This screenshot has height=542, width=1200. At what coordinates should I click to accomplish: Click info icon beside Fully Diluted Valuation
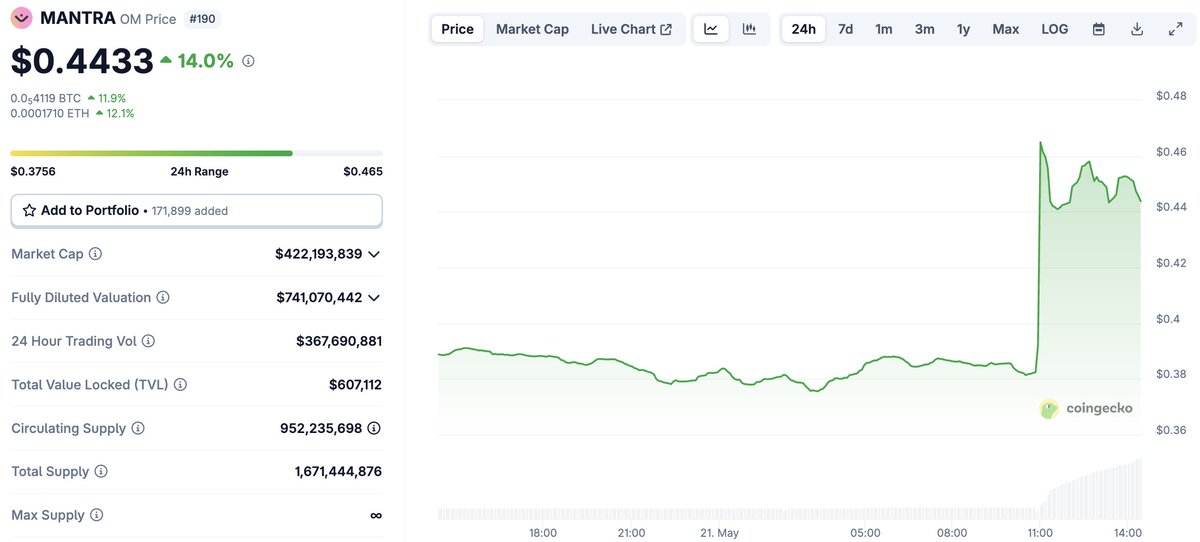coord(163,298)
